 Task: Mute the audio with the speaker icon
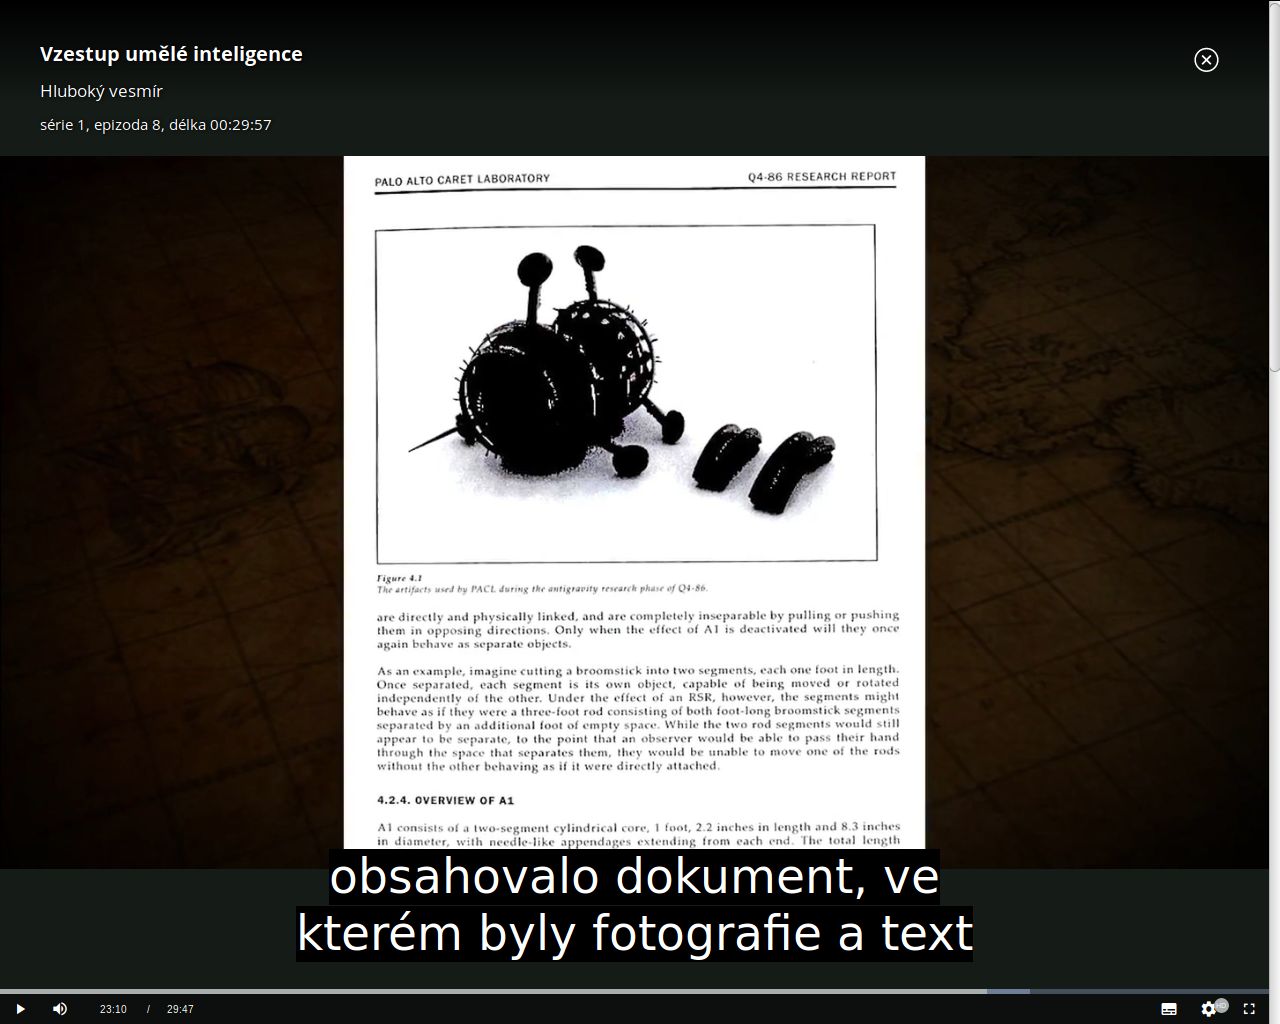point(60,1009)
